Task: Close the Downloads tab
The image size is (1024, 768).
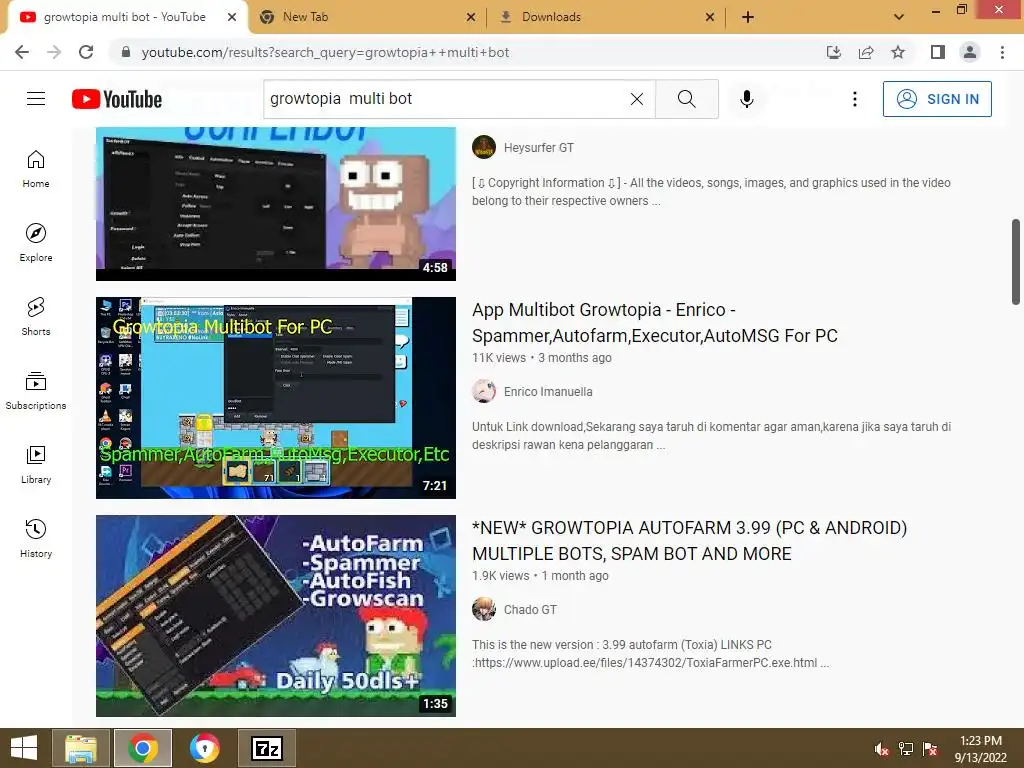Action: click(710, 17)
